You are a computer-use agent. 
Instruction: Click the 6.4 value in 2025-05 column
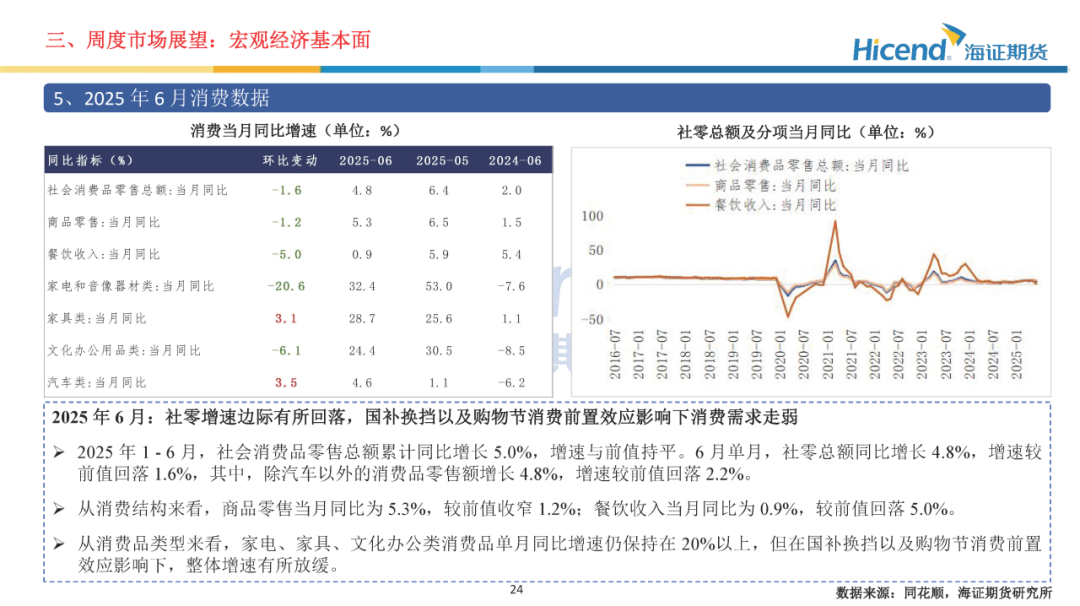[x=439, y=191]
